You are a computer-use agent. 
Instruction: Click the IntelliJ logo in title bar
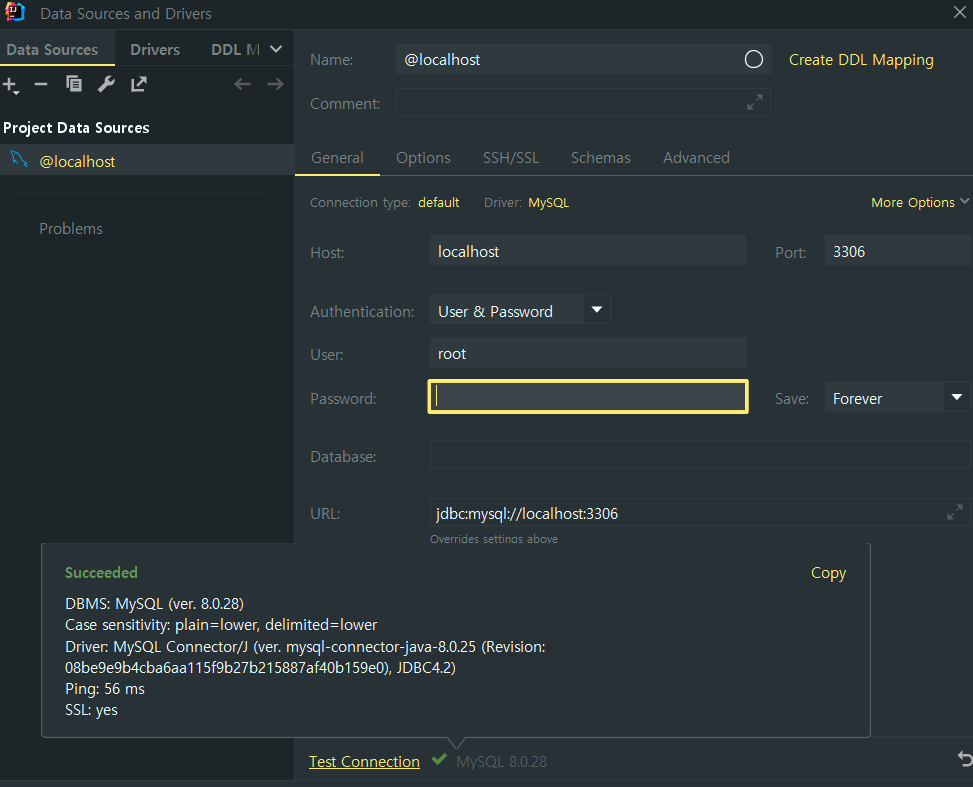click(x=14, y=12)
